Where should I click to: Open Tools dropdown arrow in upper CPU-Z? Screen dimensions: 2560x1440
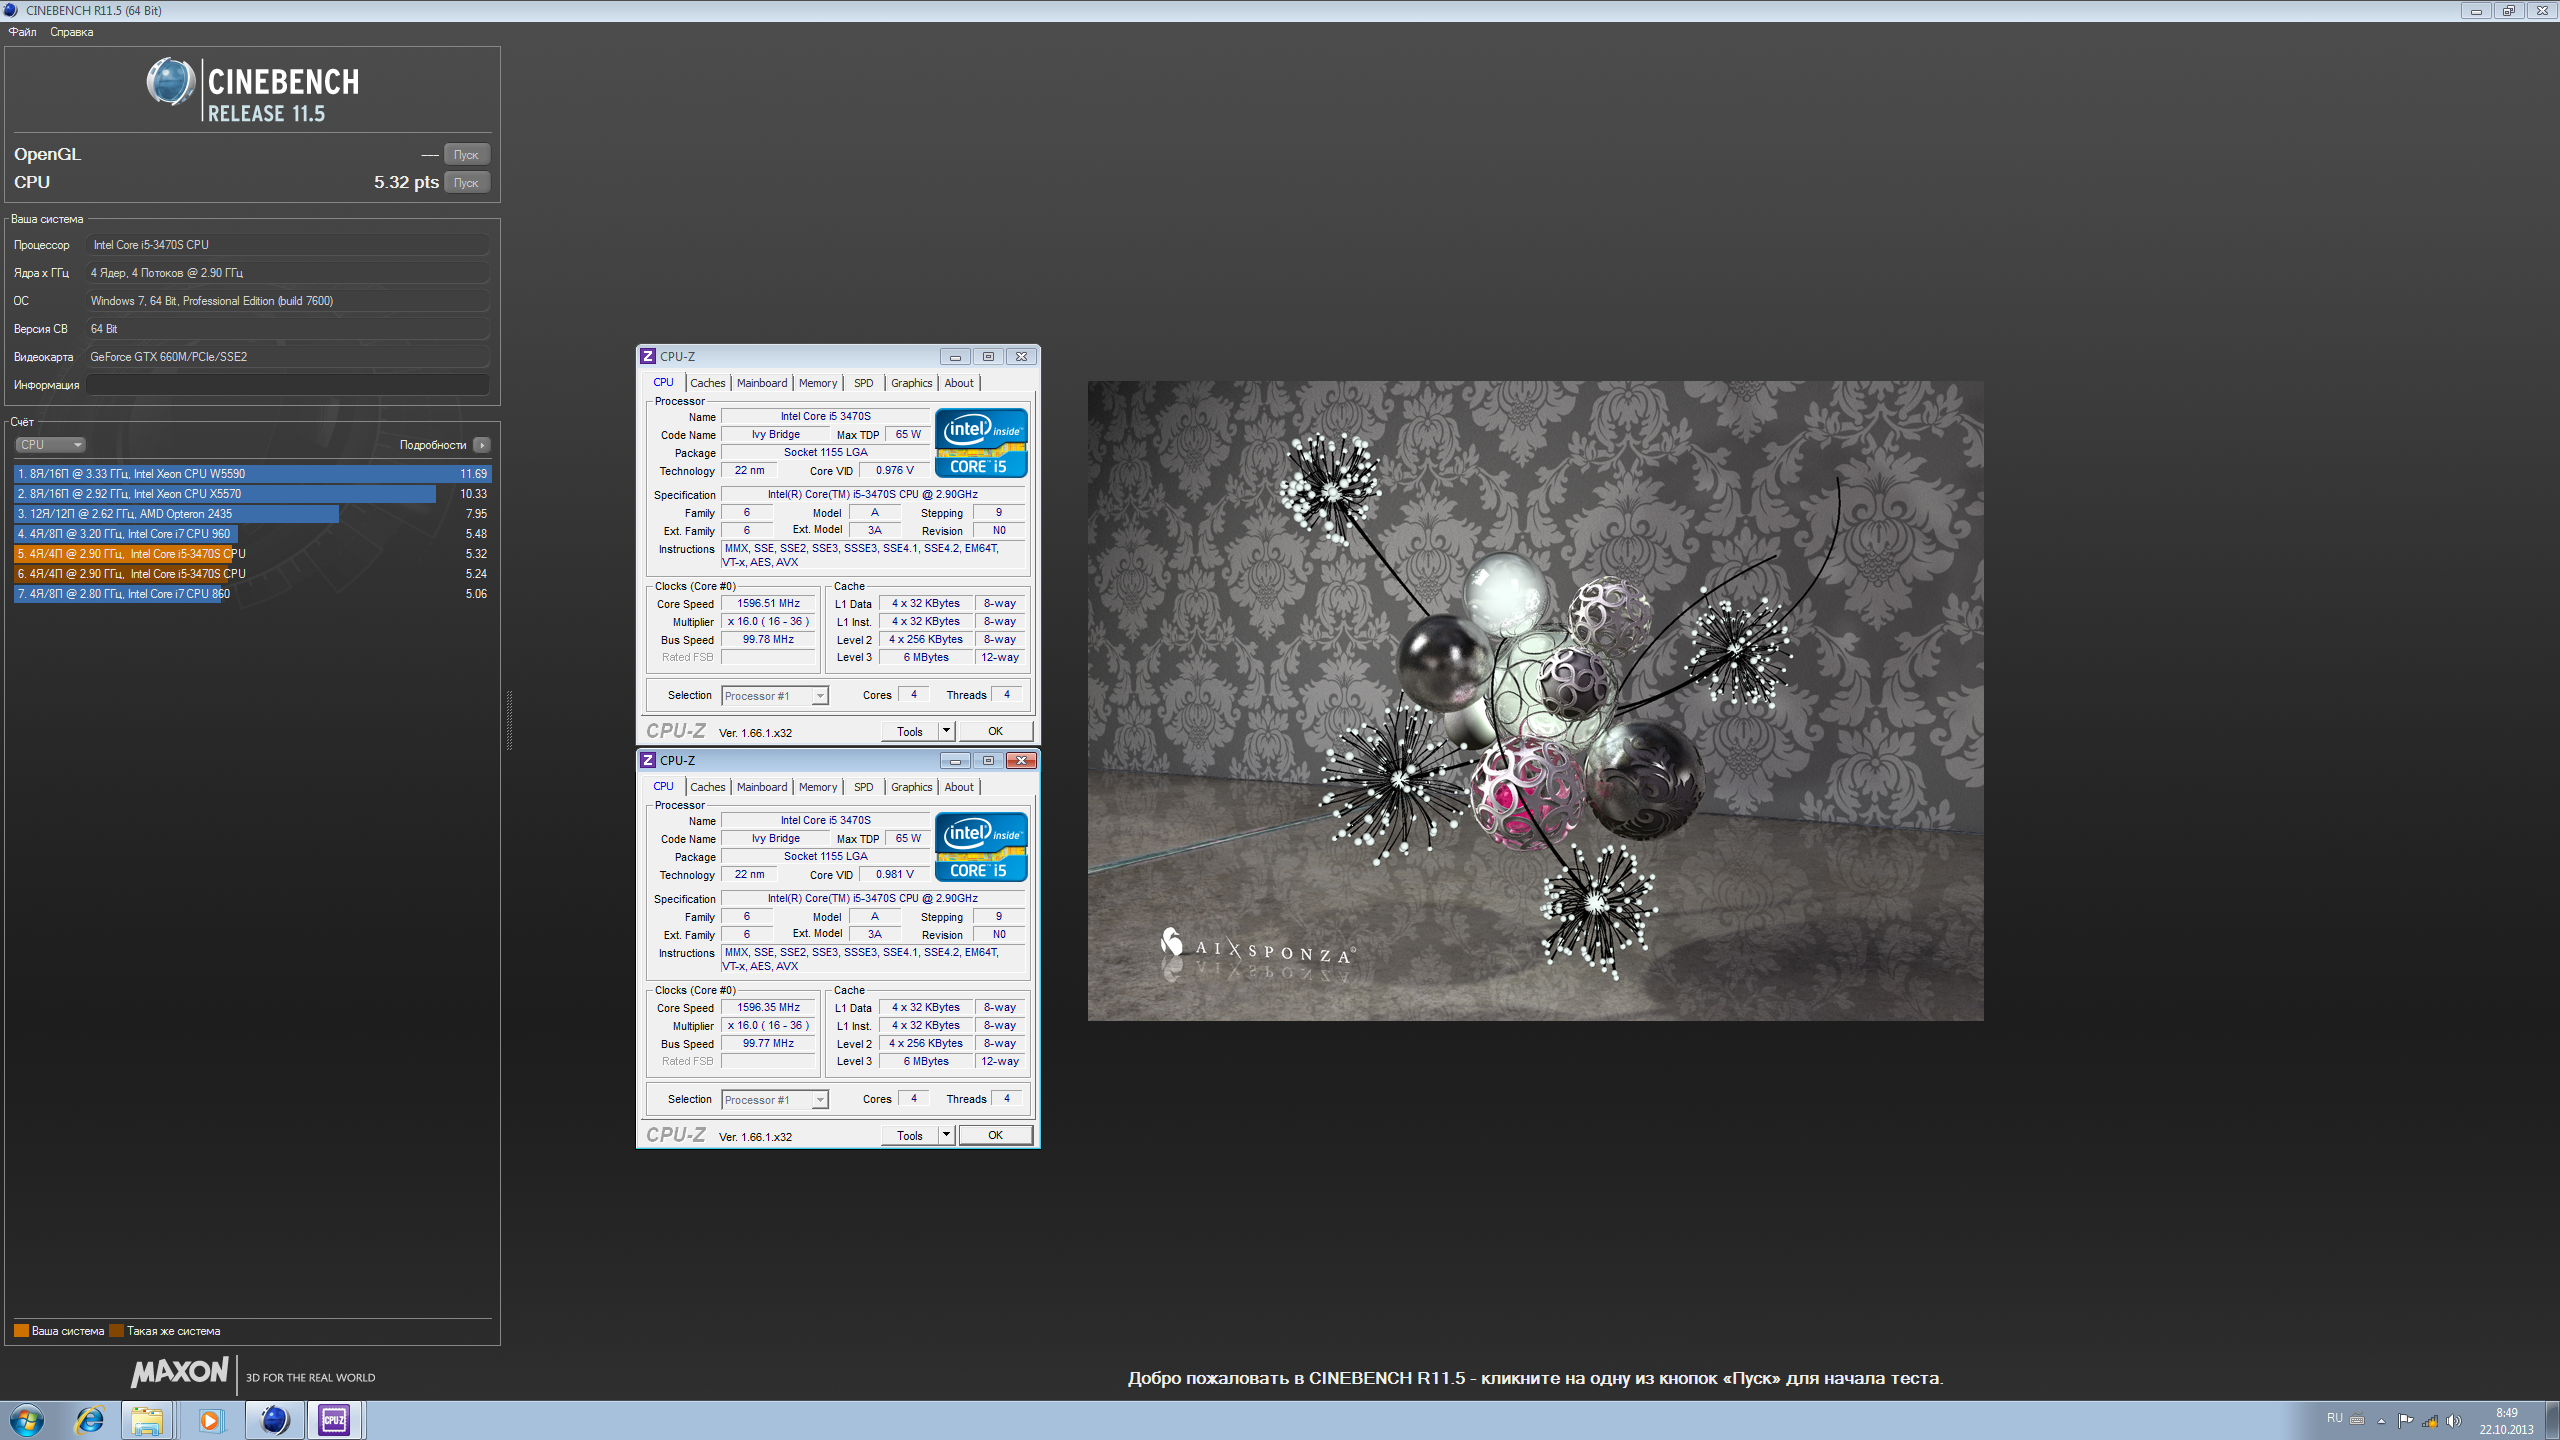point(946,731)
